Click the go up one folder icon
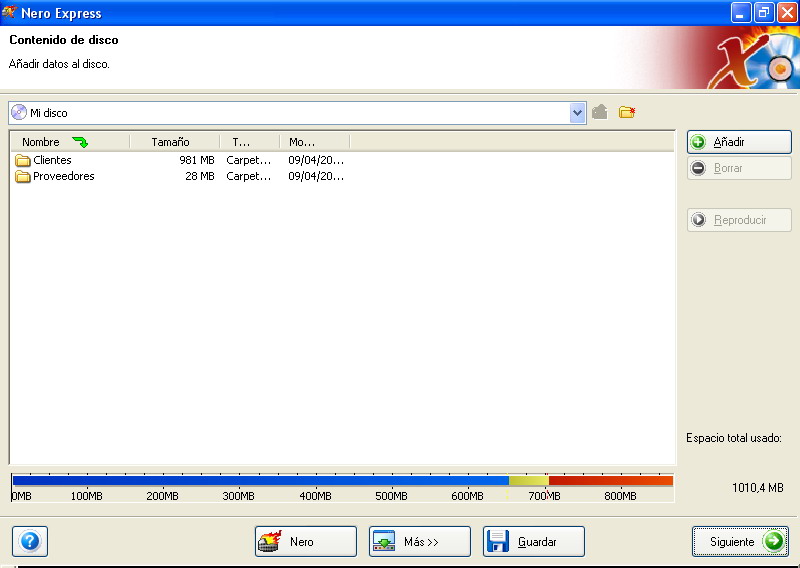800x568 pixels. pyautogui.click(x=600, y=112)
